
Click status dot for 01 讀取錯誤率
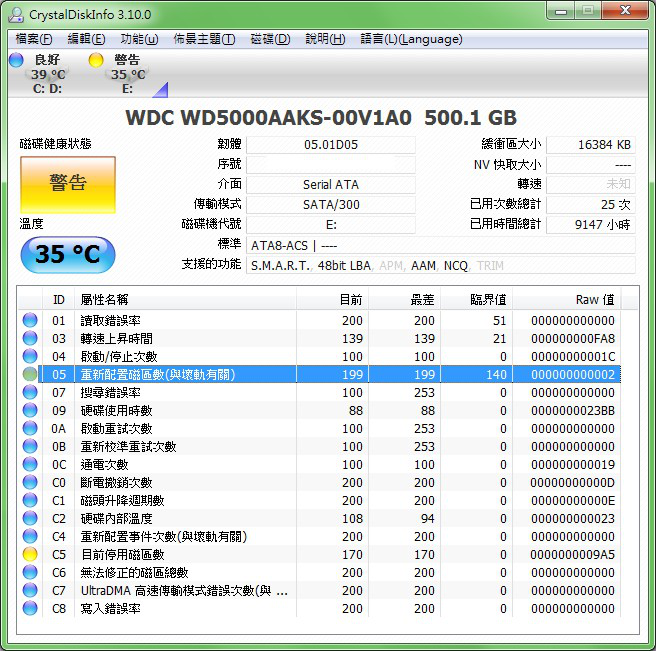coord(30,320)
